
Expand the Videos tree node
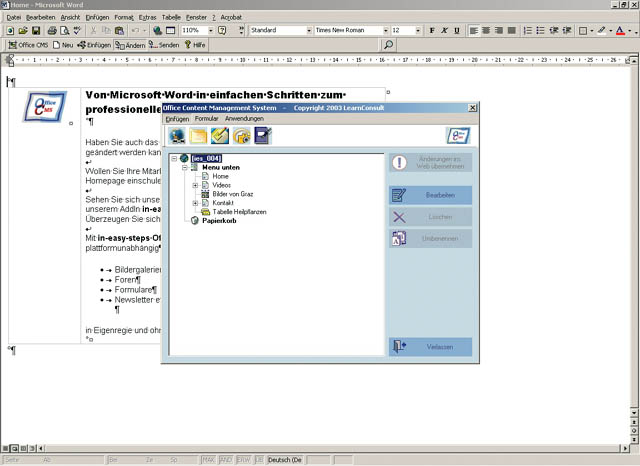pos(195,185)
